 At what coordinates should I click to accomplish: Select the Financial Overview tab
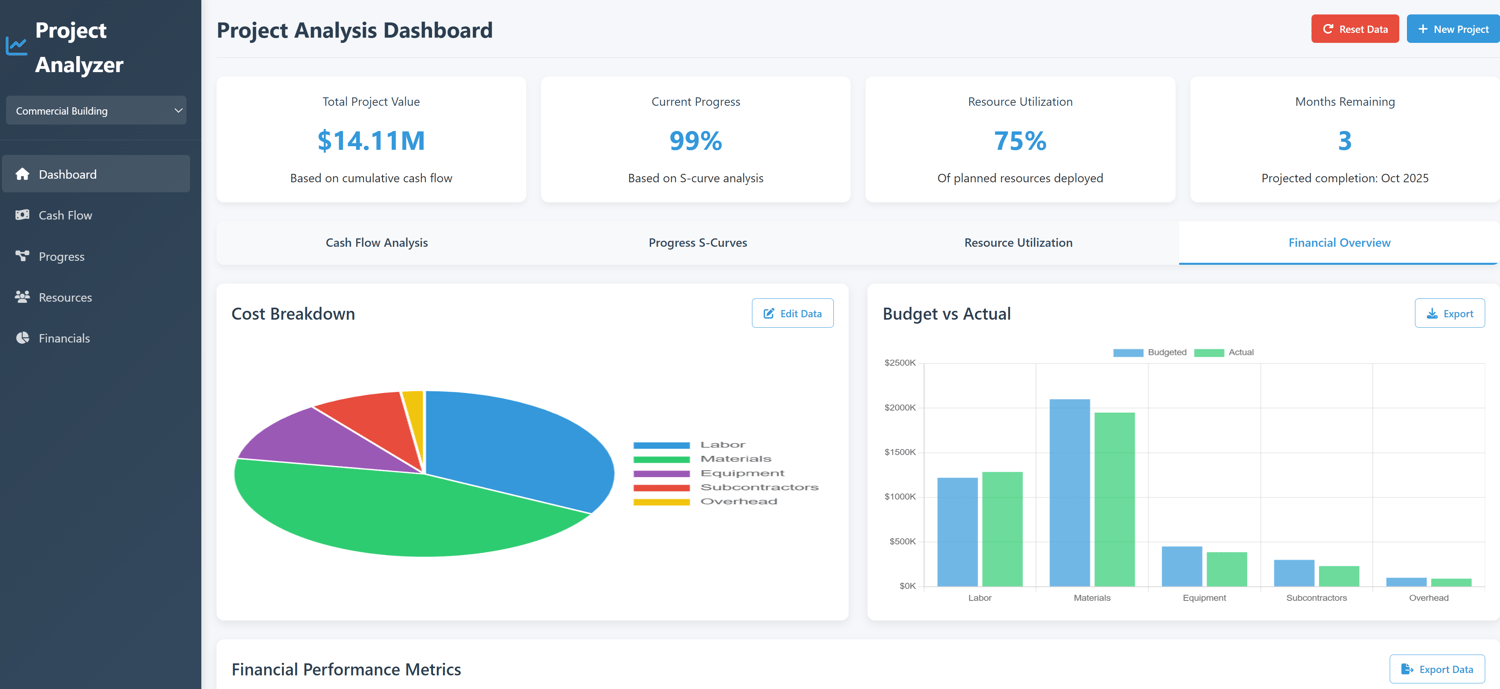click(1339, 243)
